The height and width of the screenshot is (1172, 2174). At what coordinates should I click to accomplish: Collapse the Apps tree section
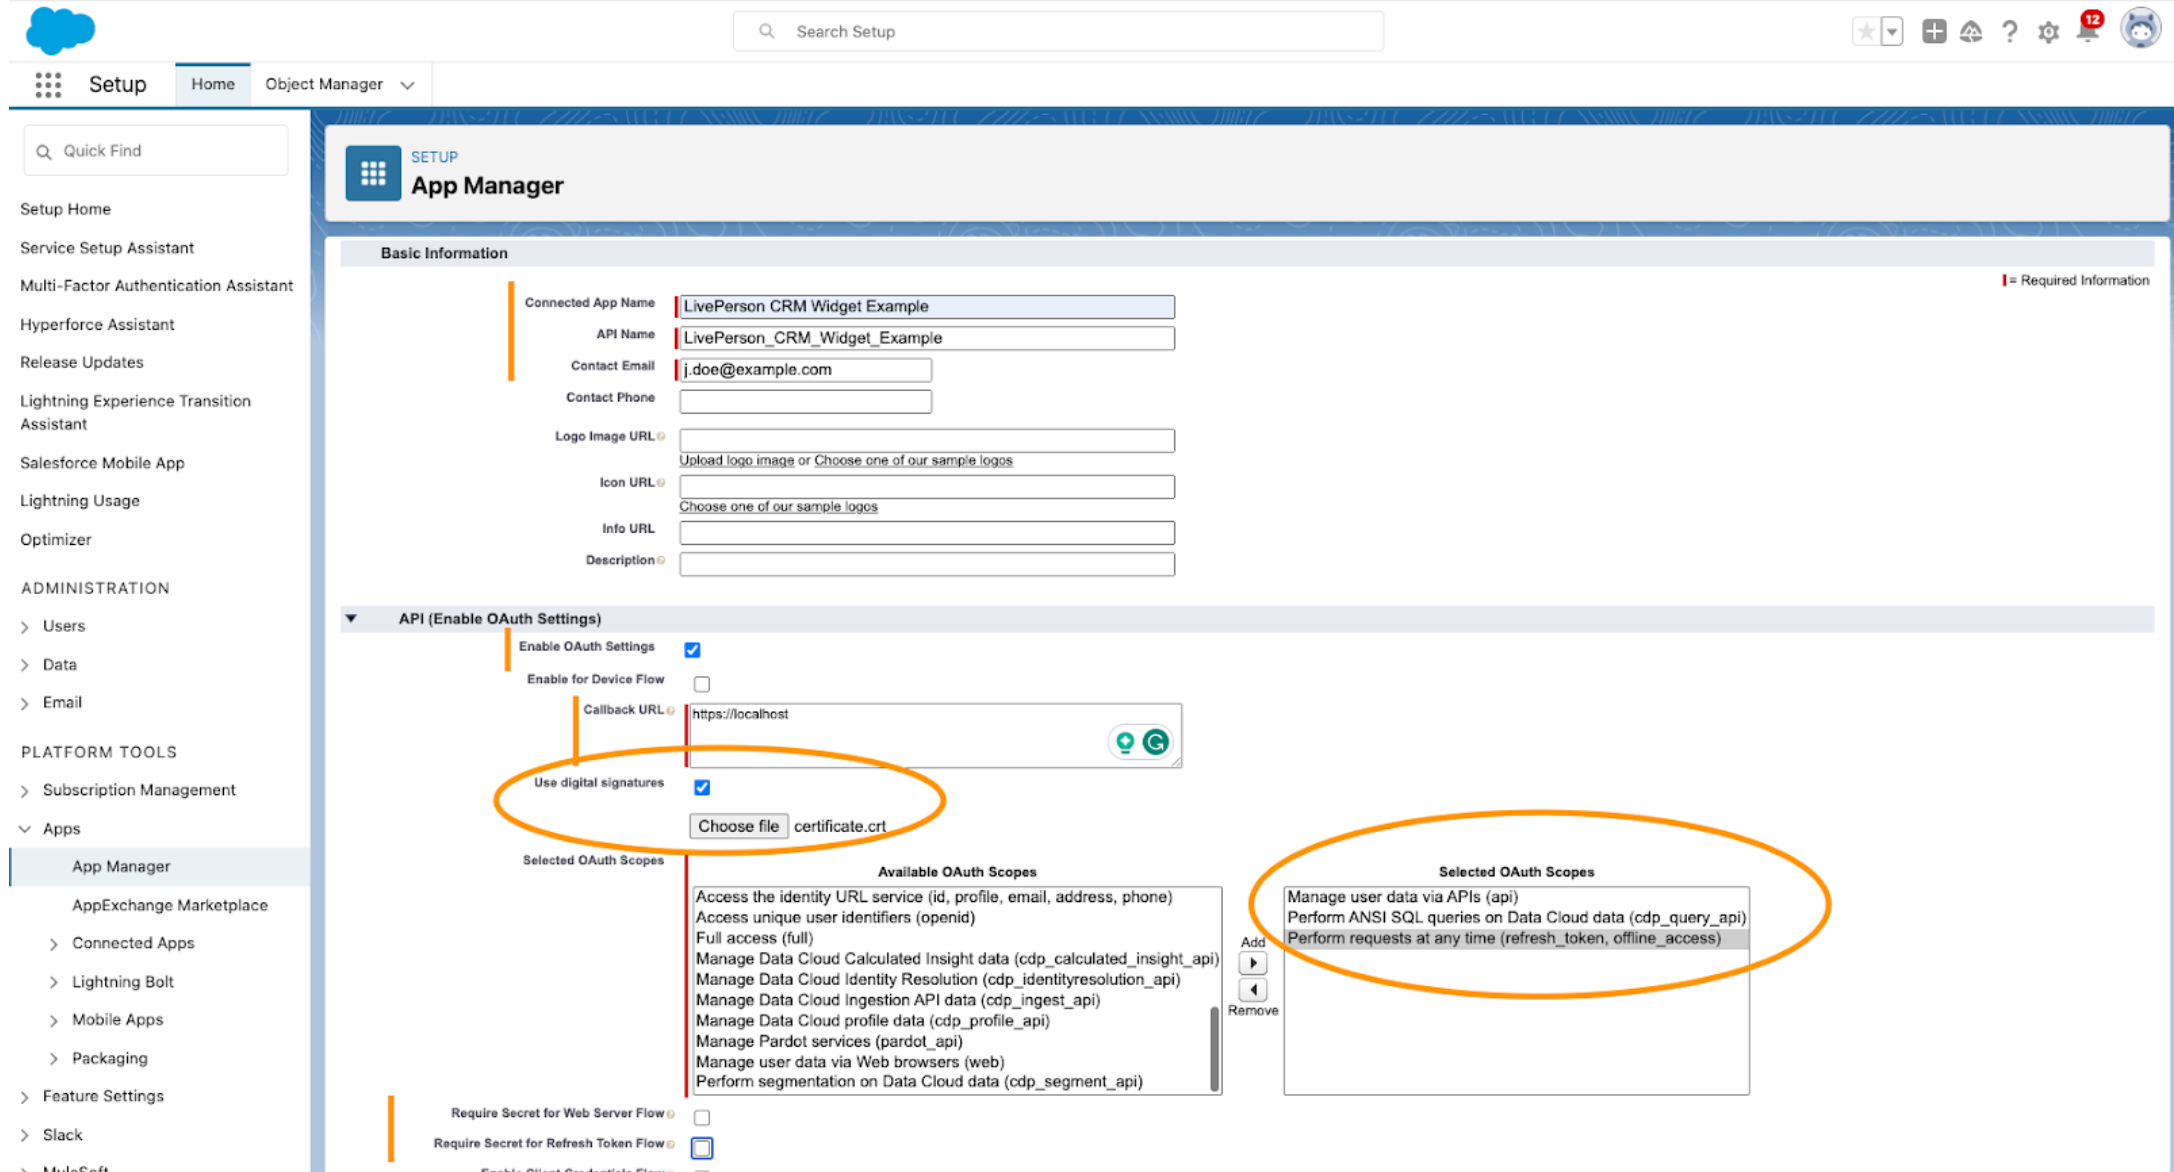[x=26, y=829]
